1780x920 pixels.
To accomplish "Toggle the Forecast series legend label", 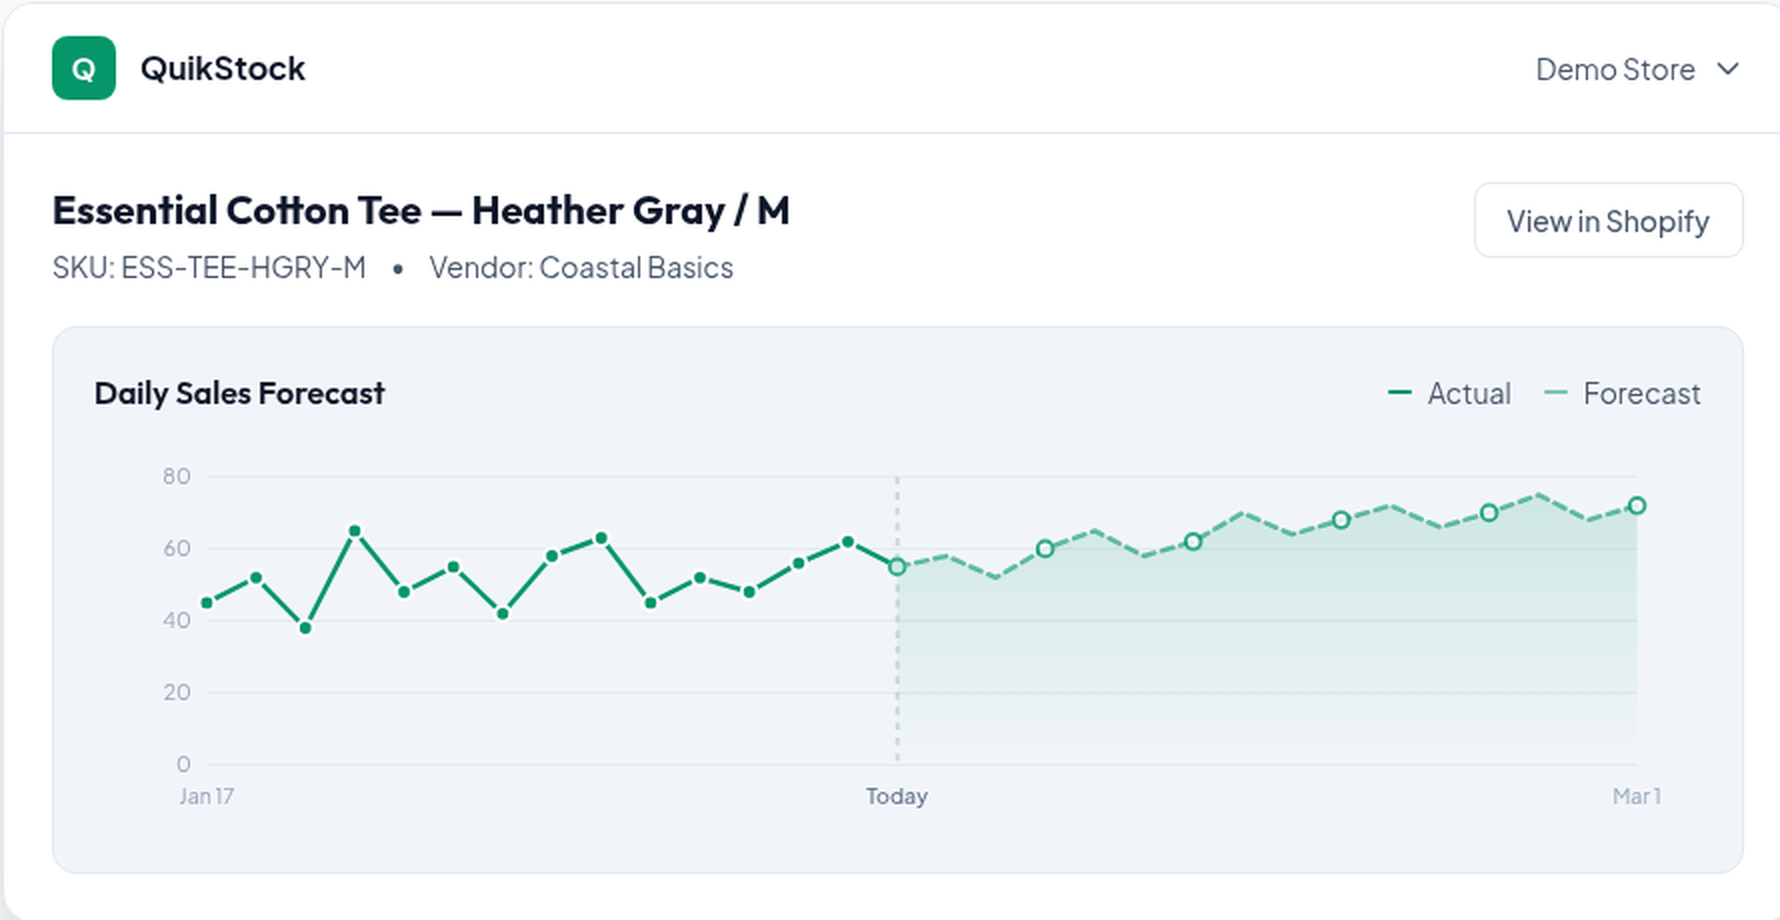I will pos(1641,393).
